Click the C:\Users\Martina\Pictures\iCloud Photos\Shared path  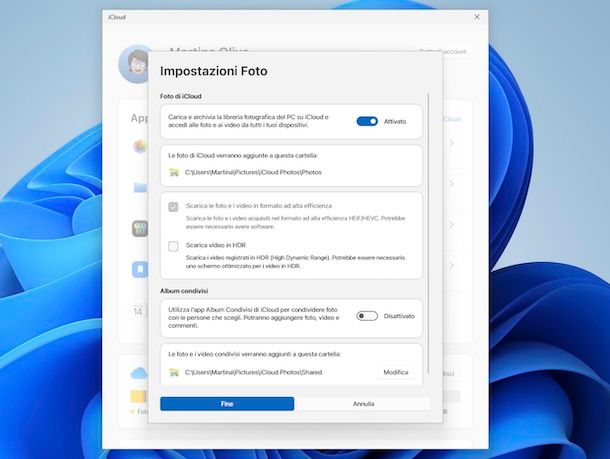253,372
